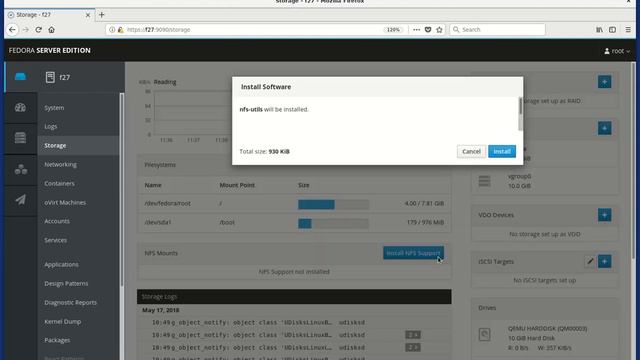Image resolution: width=640 pixels, height=360 pixels.
Task: Open the dashboard gauge sidebar icon
Action: click(x=20, y=107)
